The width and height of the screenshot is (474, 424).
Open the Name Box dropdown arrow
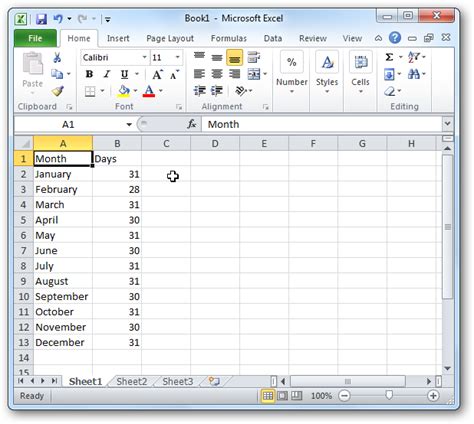click(x=129, y=125)
